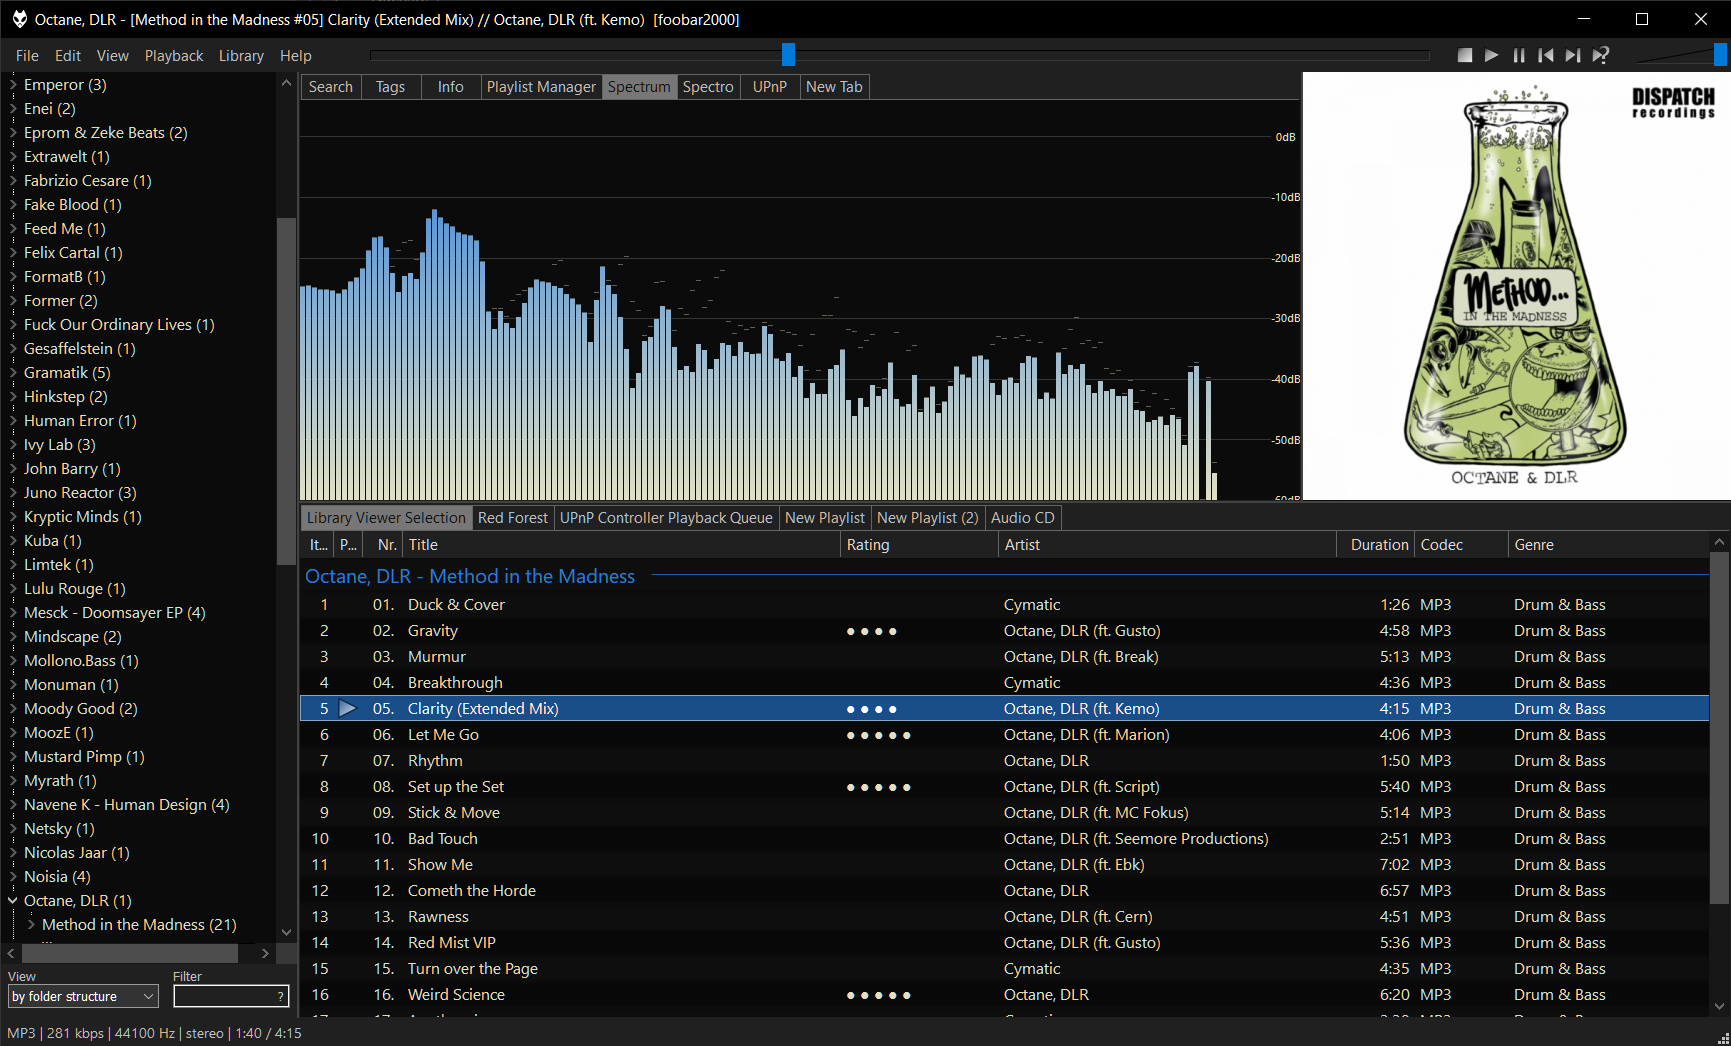The width and height of the screenshot is (1731, 1046).
Task: Click the volume slider handle
Action: tap(1720, 54)
